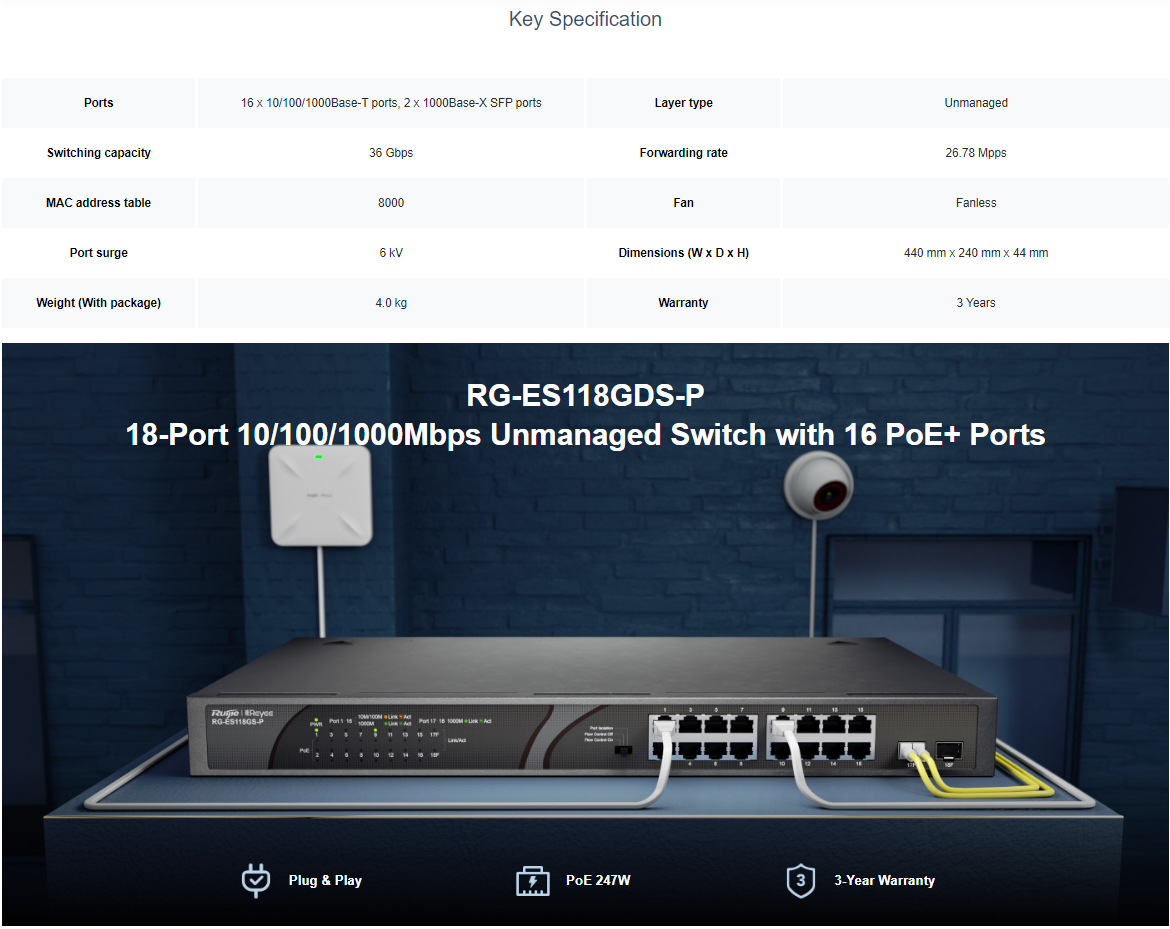Click the 3-Year Warranty feature text
Screen dimensions: 1170x929
click(884, 880)
